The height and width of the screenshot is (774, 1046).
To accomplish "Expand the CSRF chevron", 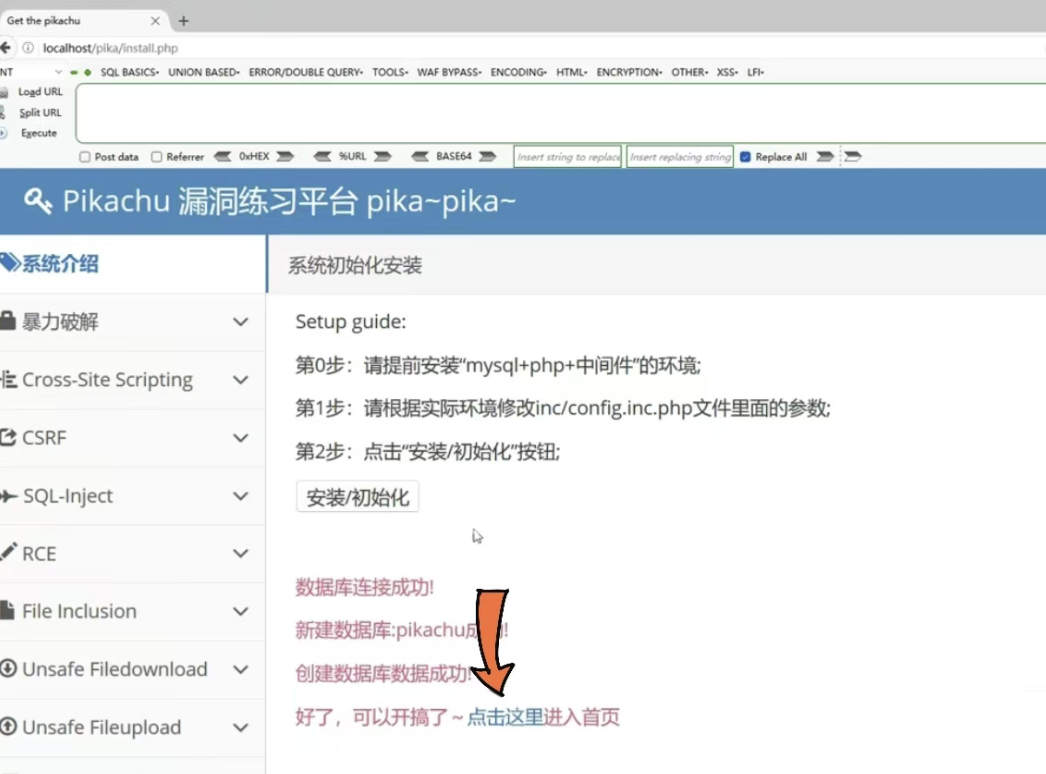I will pos(241,438).
